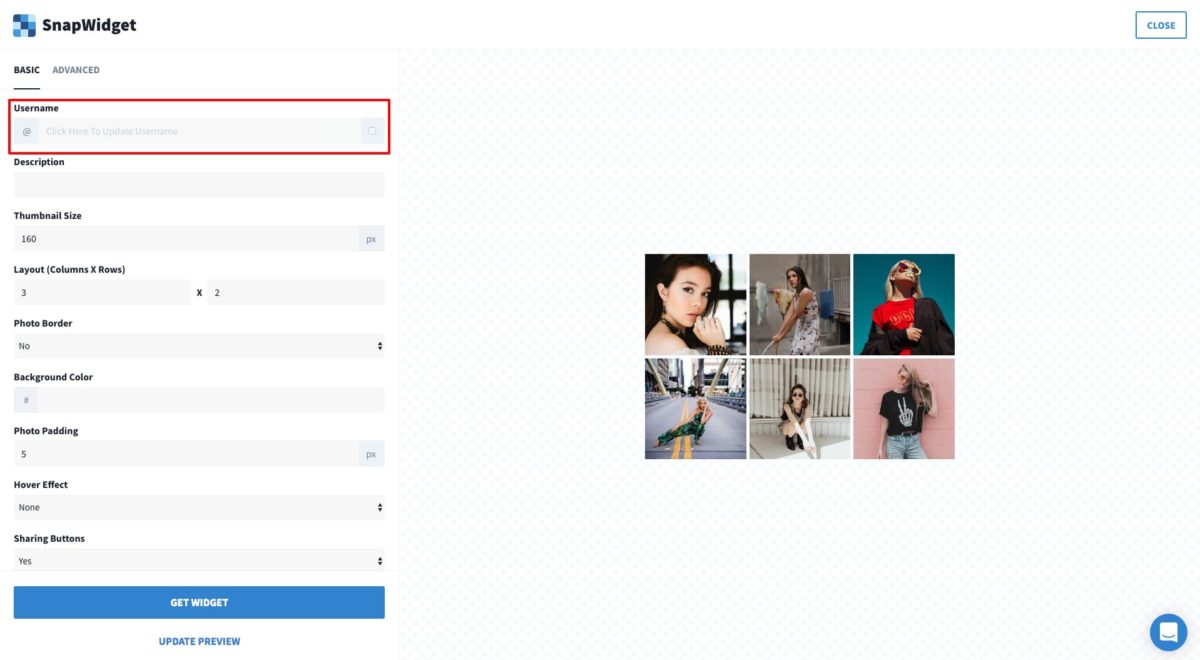Click the GET WIDGET button
Screen dimensions: 1200x660
(199, 602)
